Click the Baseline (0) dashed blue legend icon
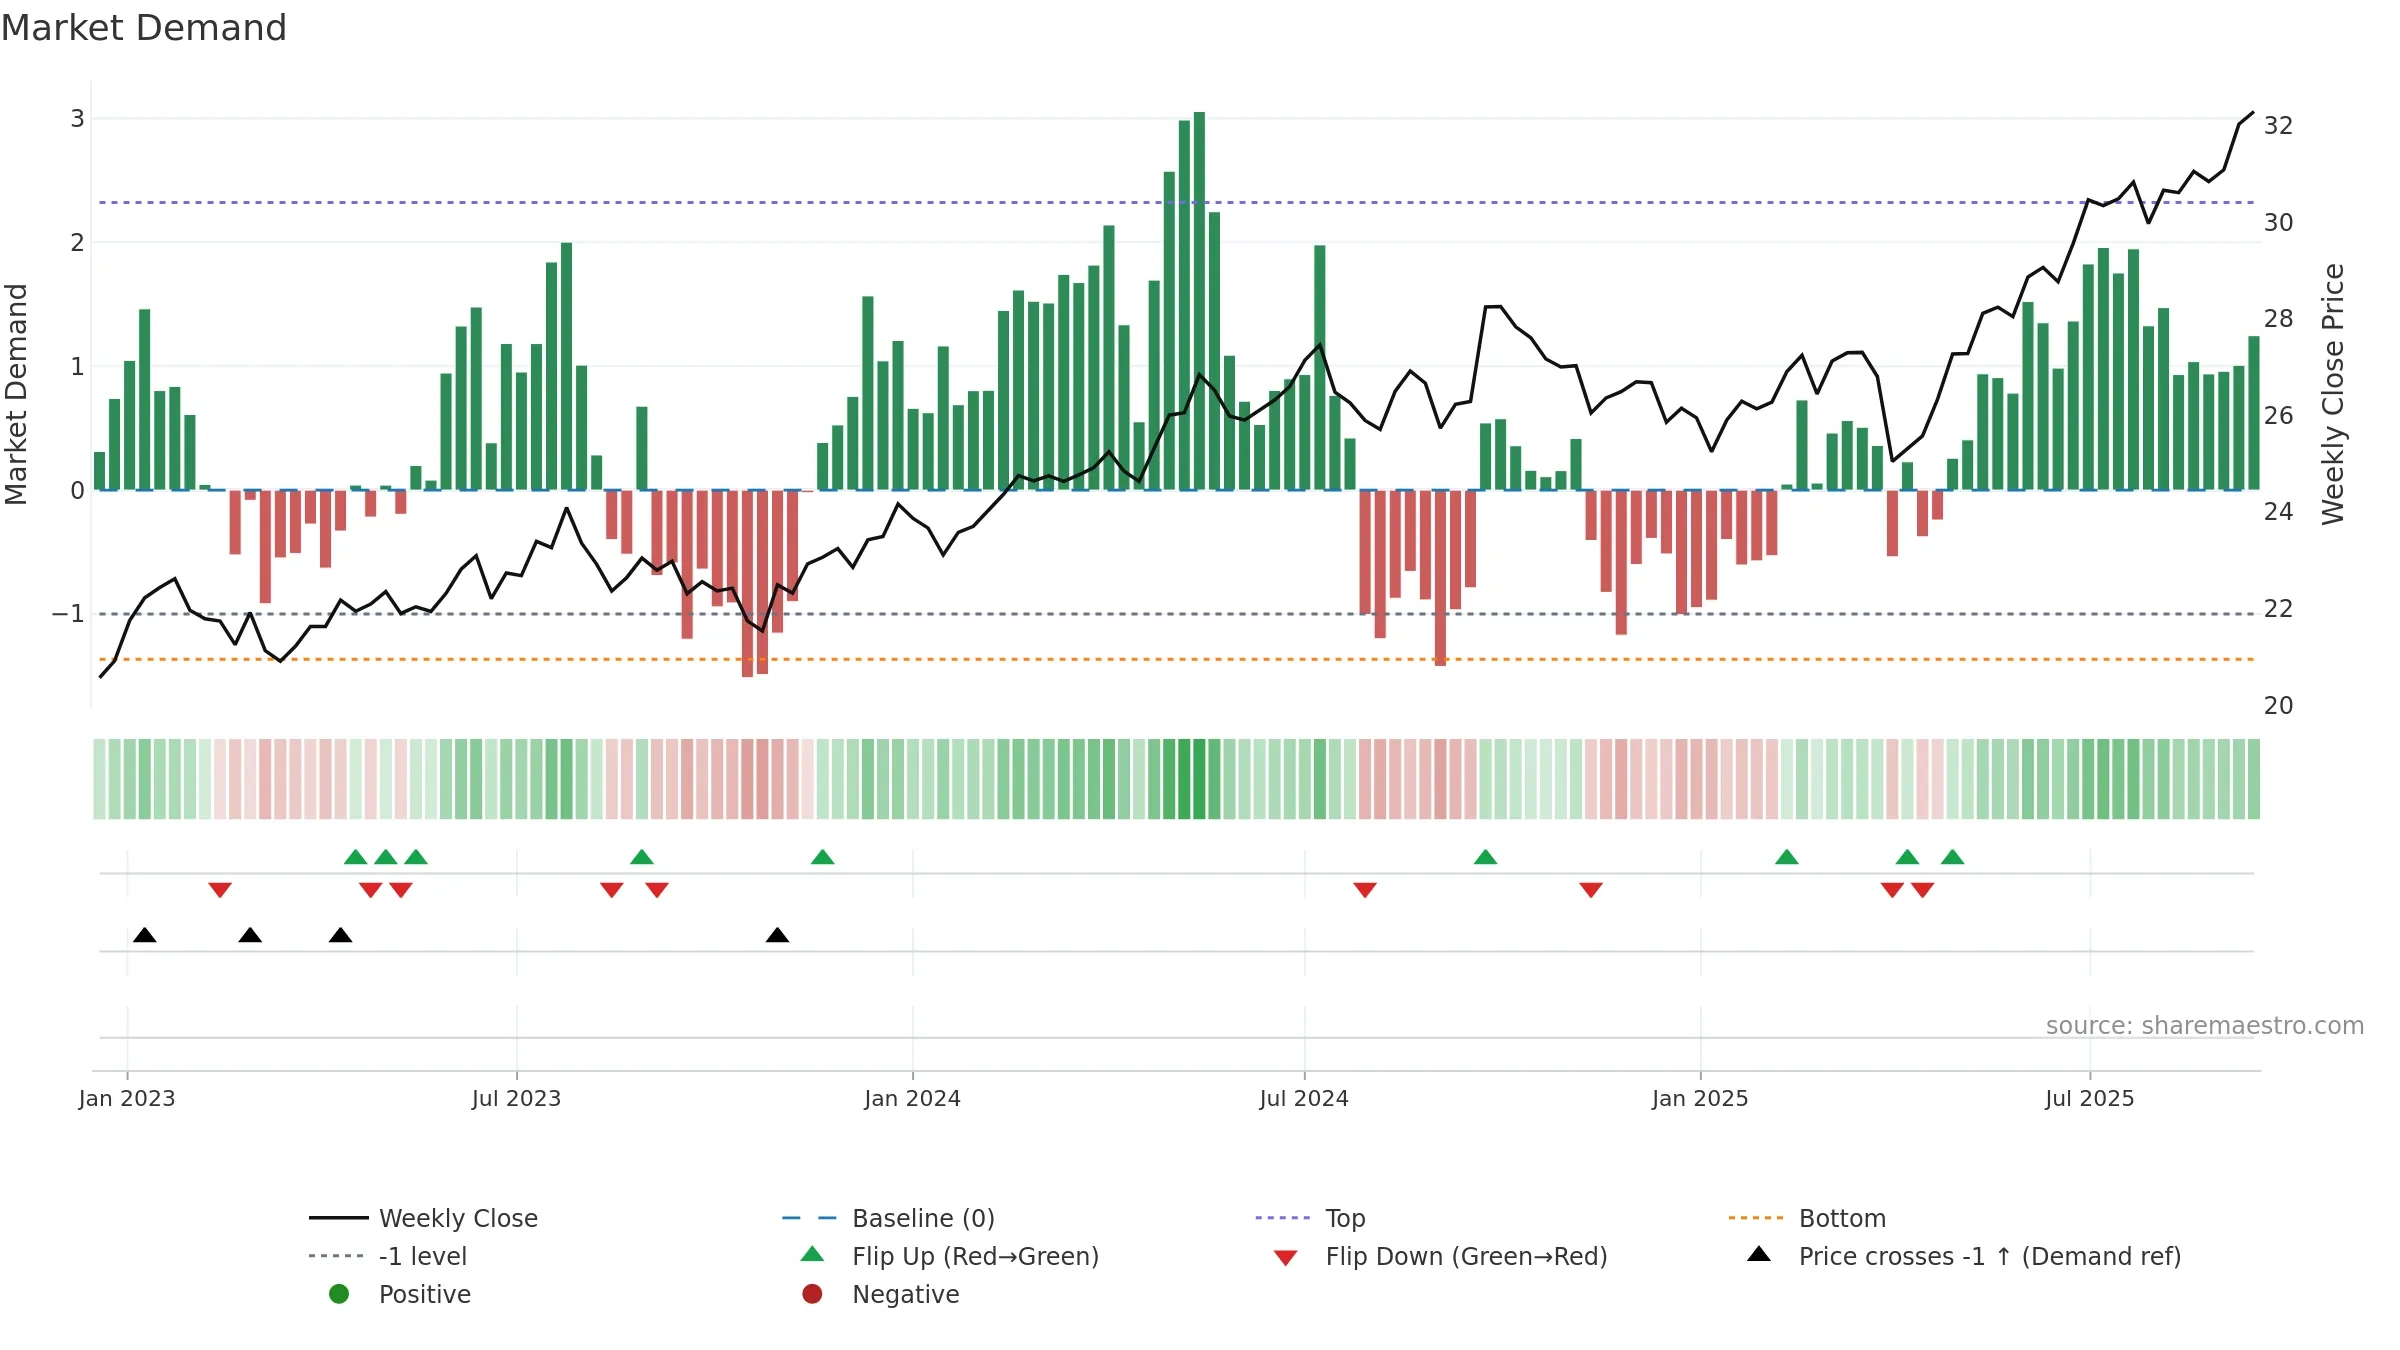The image size is (2400, 1350). 809,1218
